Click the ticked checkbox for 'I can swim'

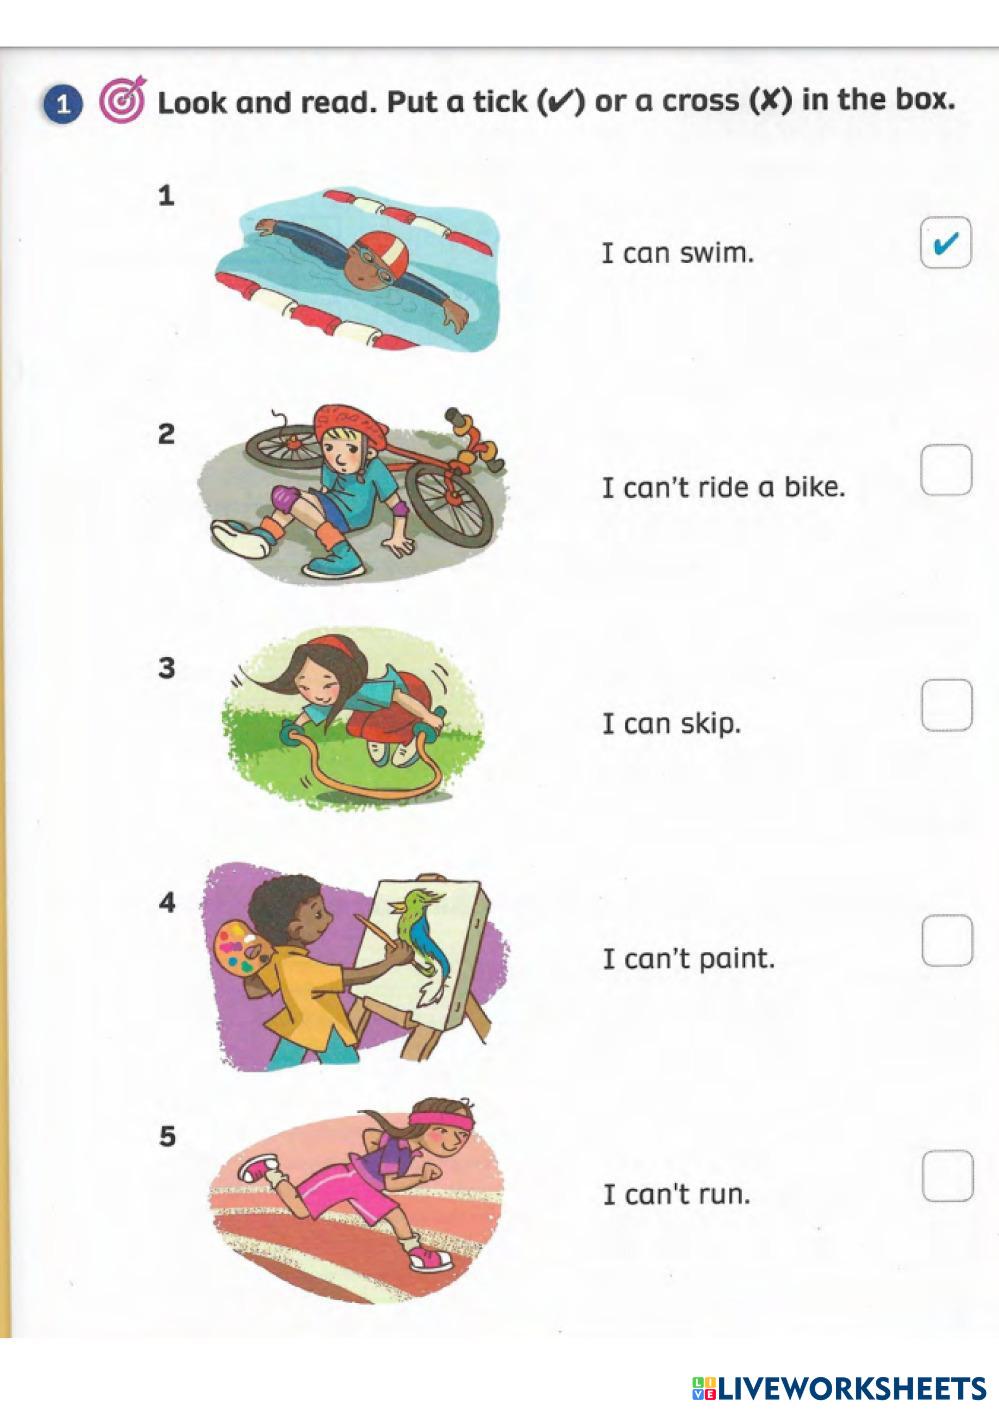coord(945,242)
